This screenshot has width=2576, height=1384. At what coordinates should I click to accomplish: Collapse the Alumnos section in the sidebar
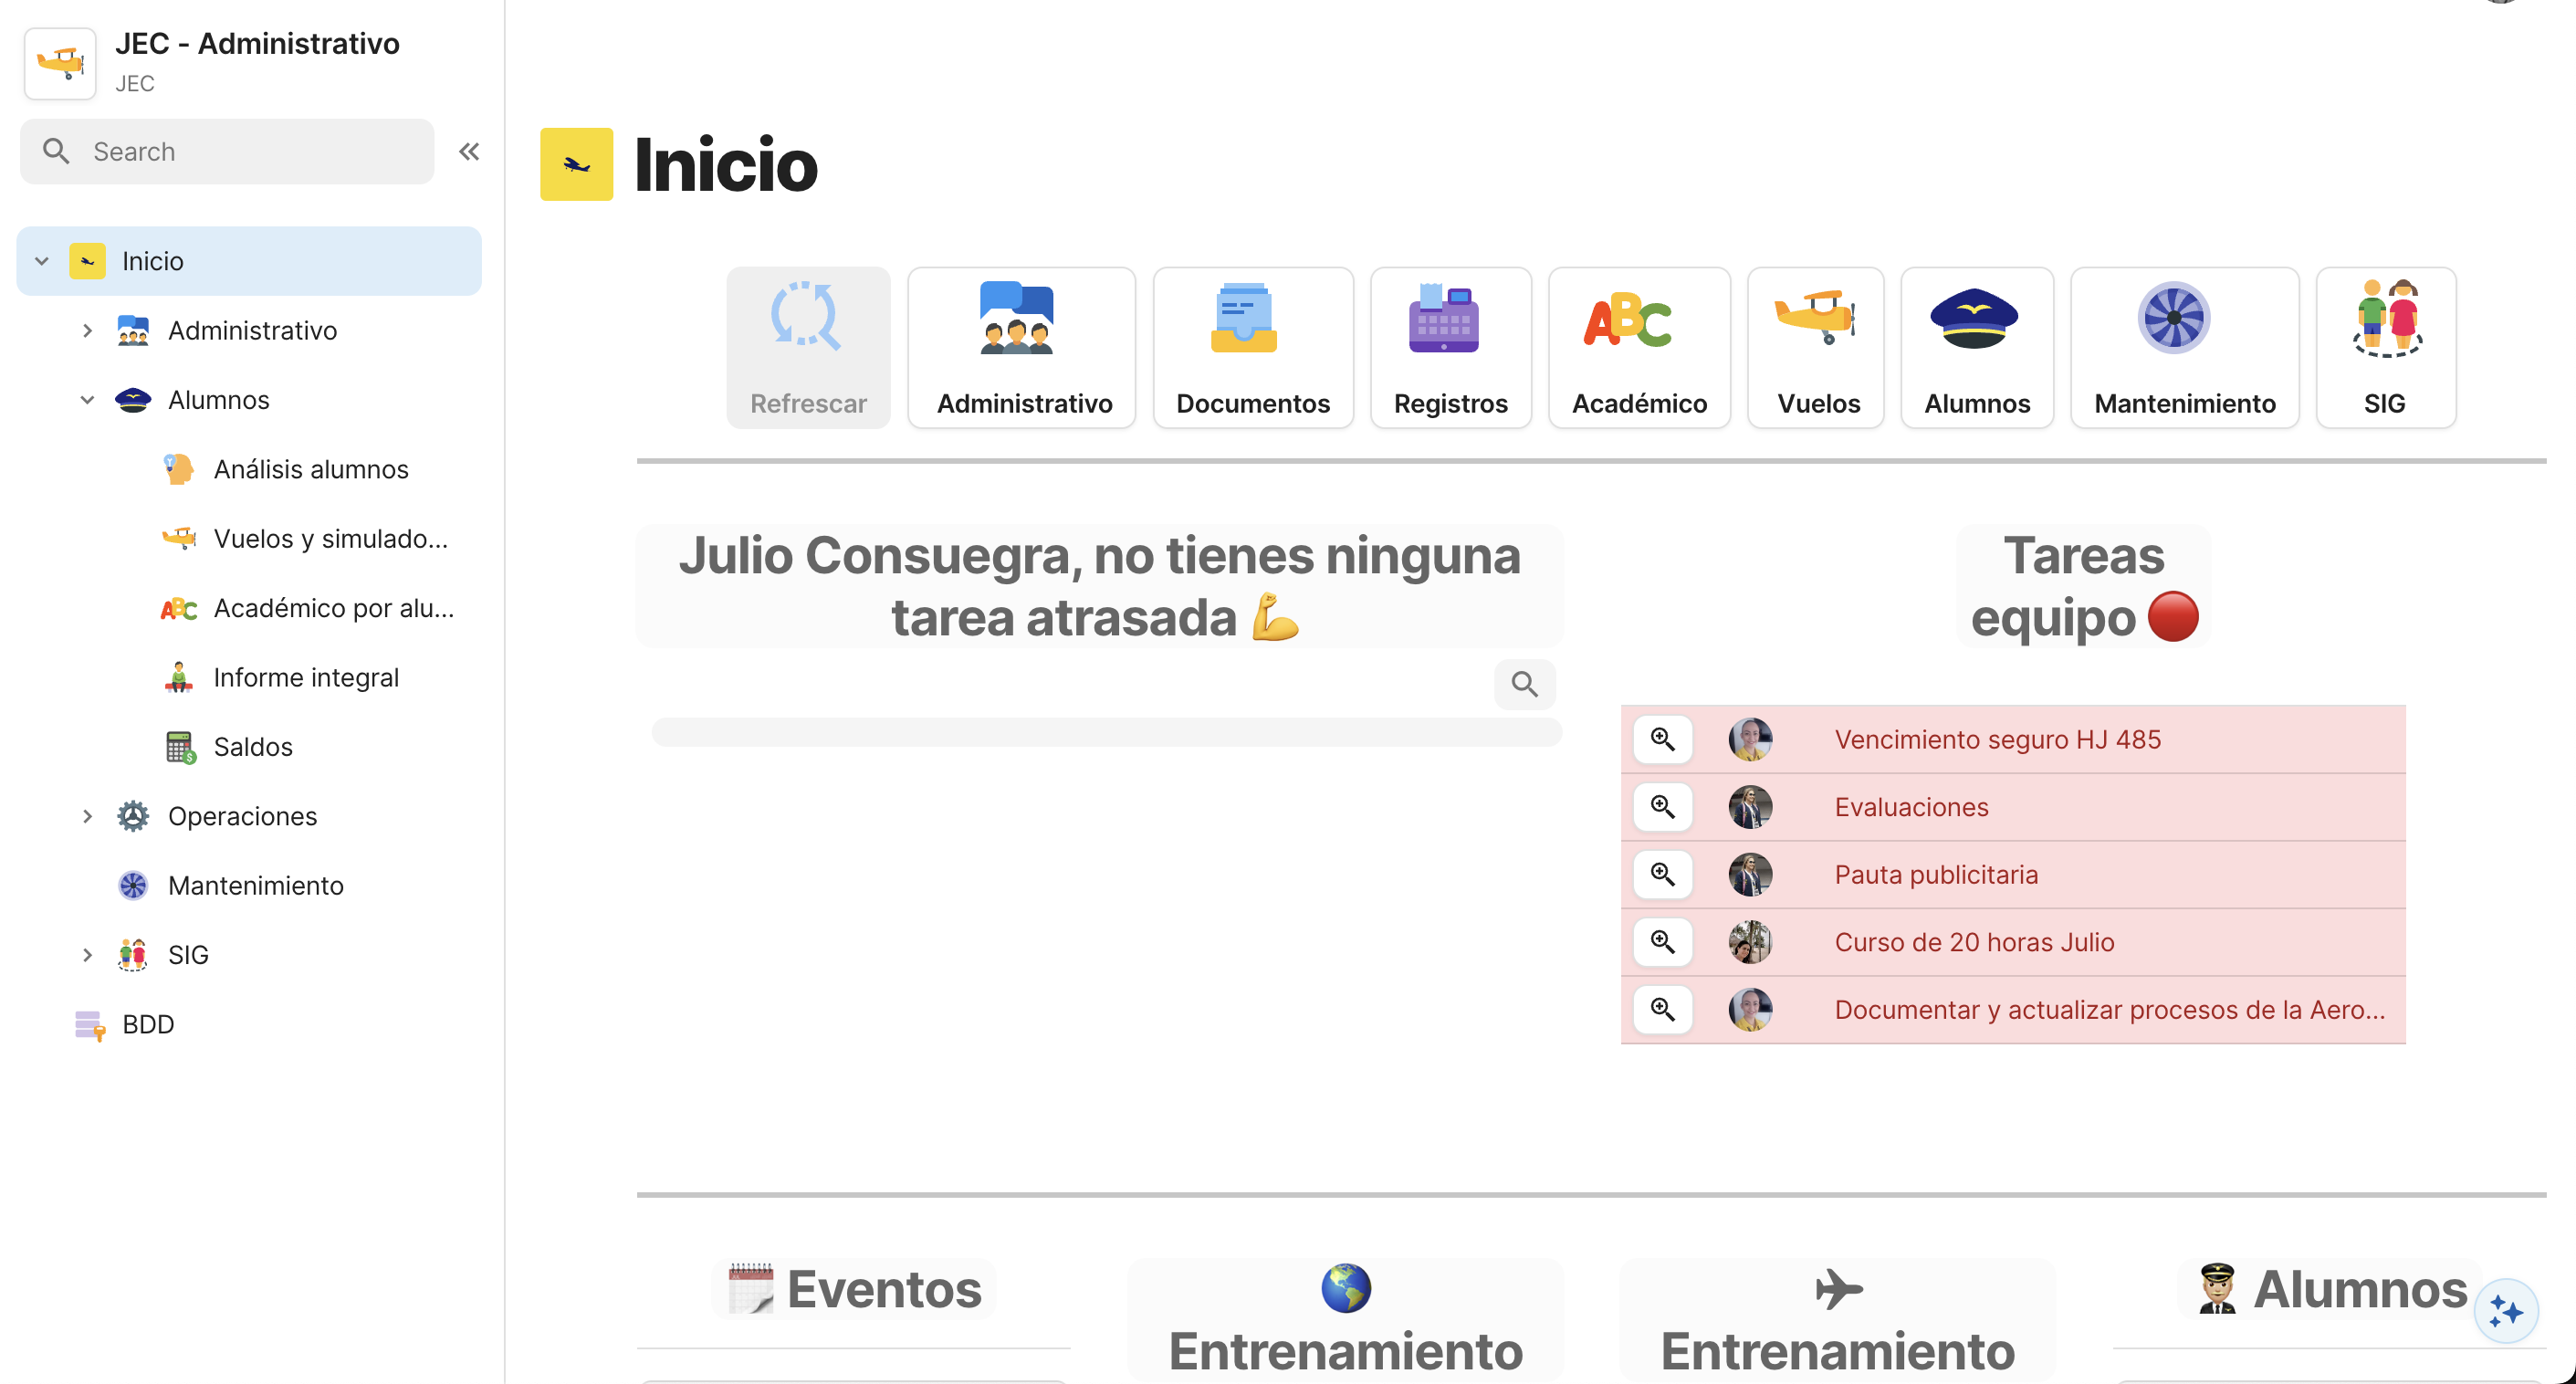[x=87, y=399]
